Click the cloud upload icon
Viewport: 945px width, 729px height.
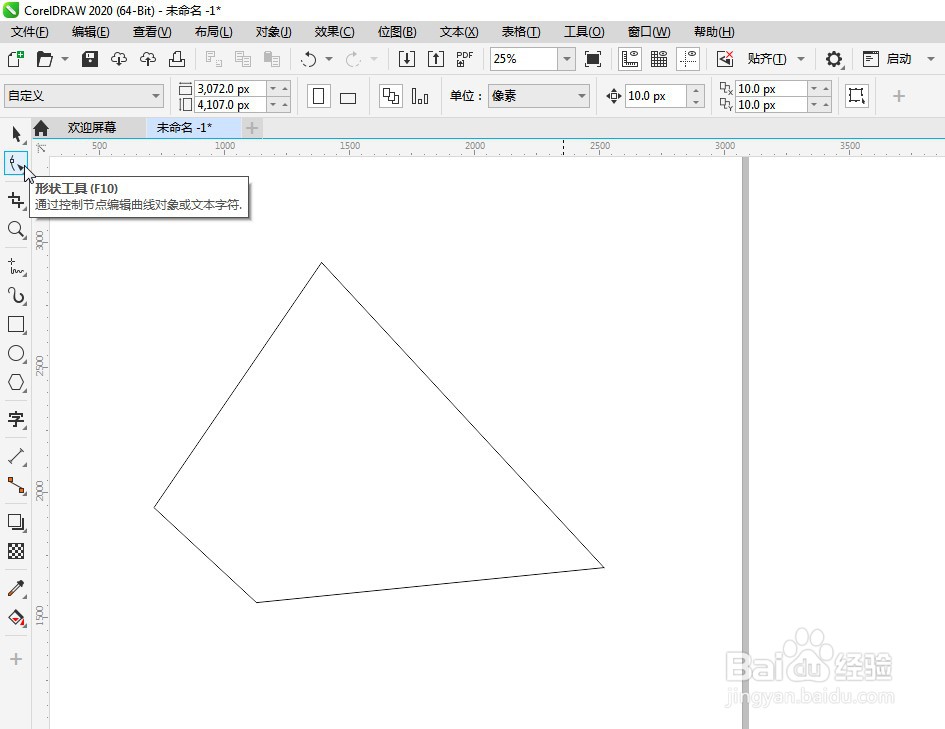(148, 58)
